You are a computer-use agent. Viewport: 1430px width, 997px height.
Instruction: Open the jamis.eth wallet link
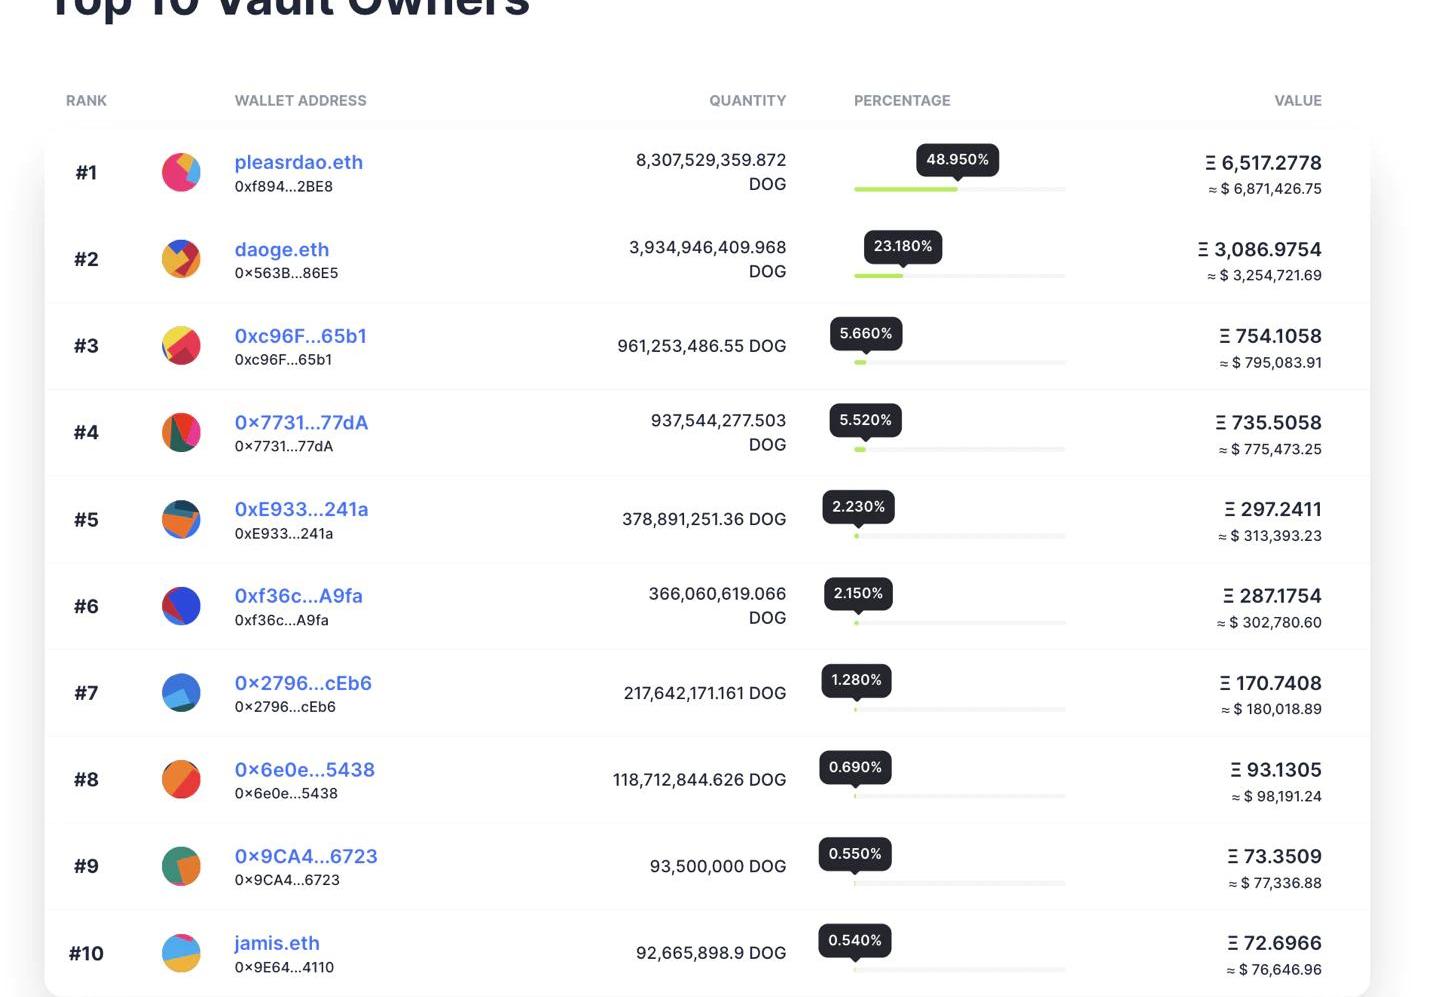[277, 943]
